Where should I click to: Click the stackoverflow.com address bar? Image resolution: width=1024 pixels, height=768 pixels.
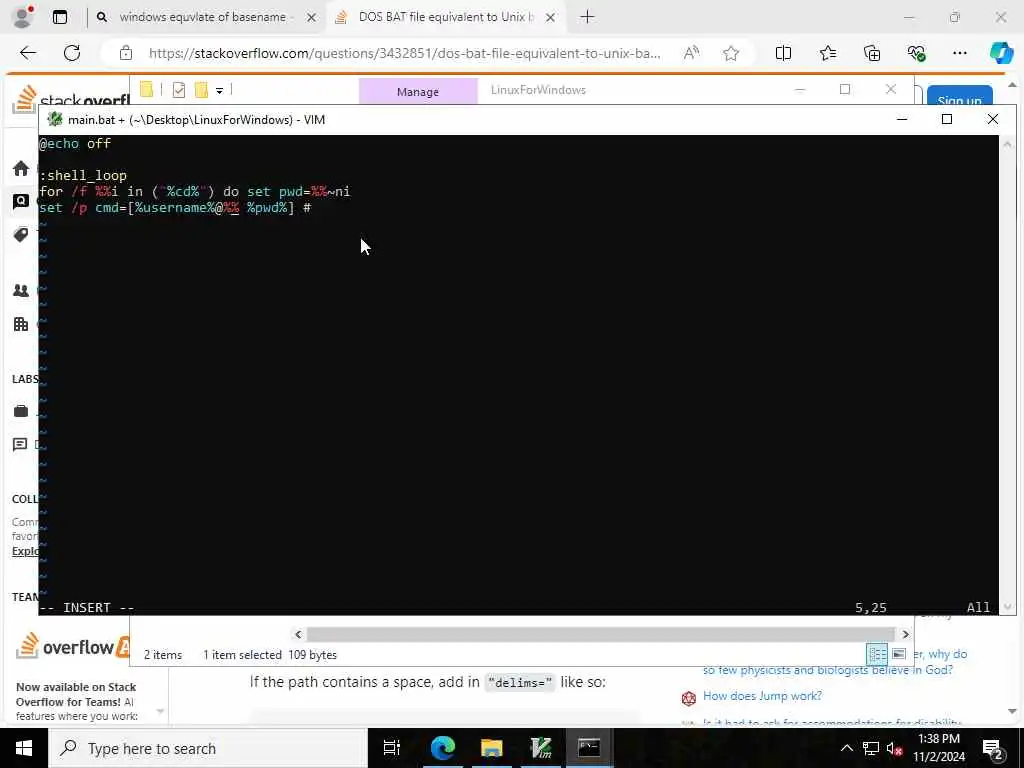click(x=404, y=53)
